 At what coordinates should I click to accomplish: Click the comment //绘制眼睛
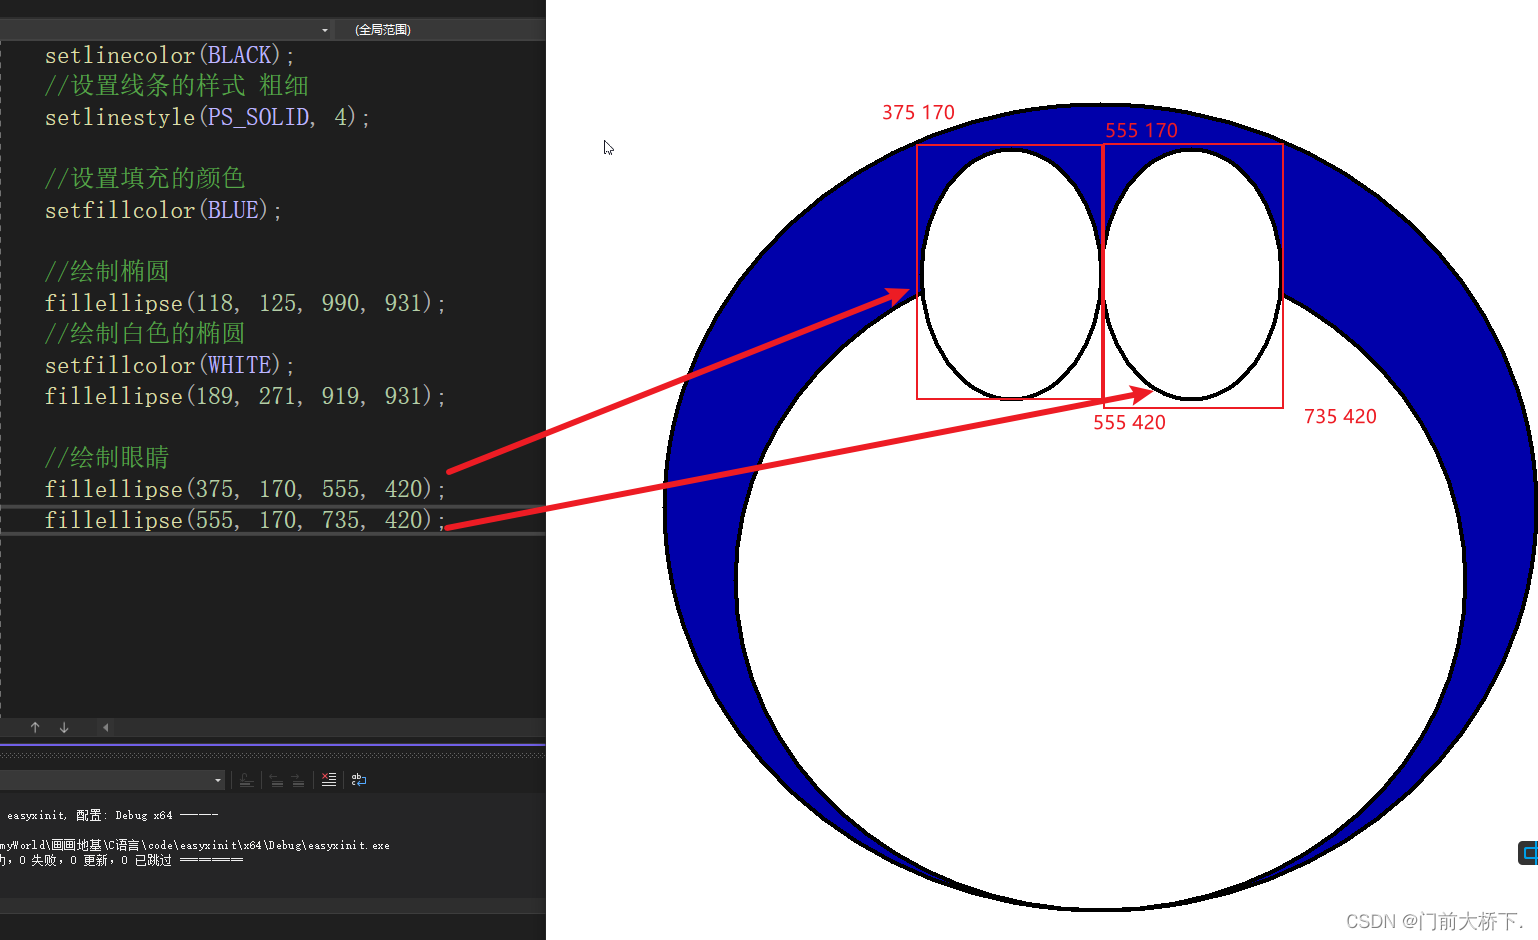[x=107, y=457]
